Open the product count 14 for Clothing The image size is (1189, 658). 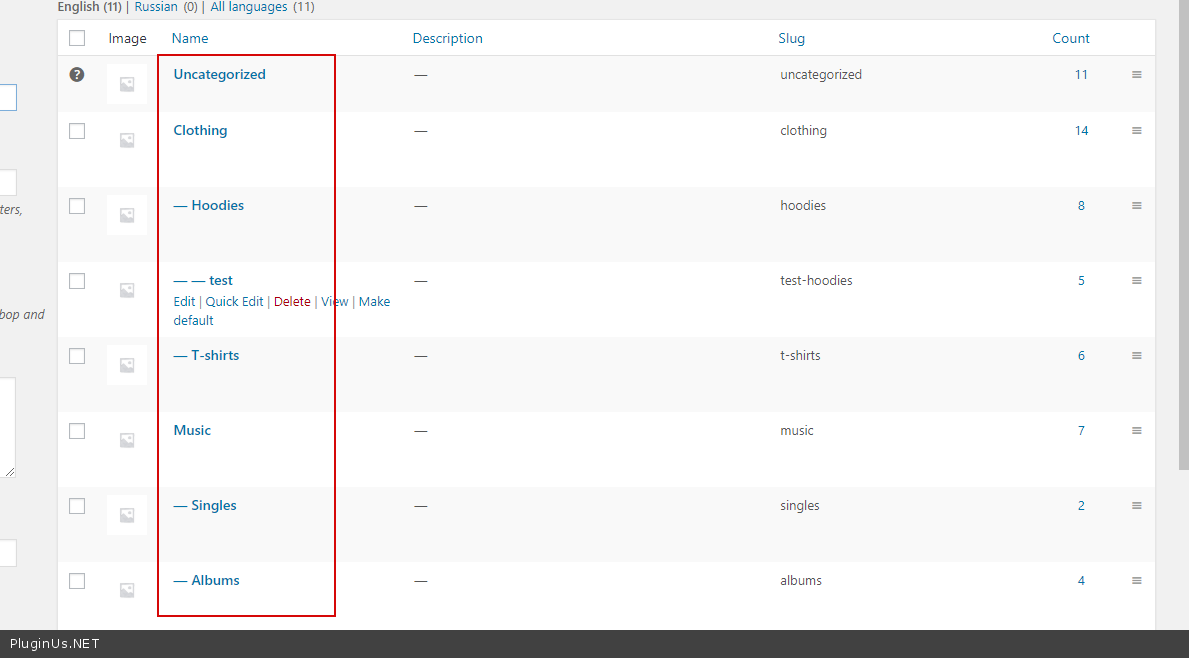coord(1081,131)
